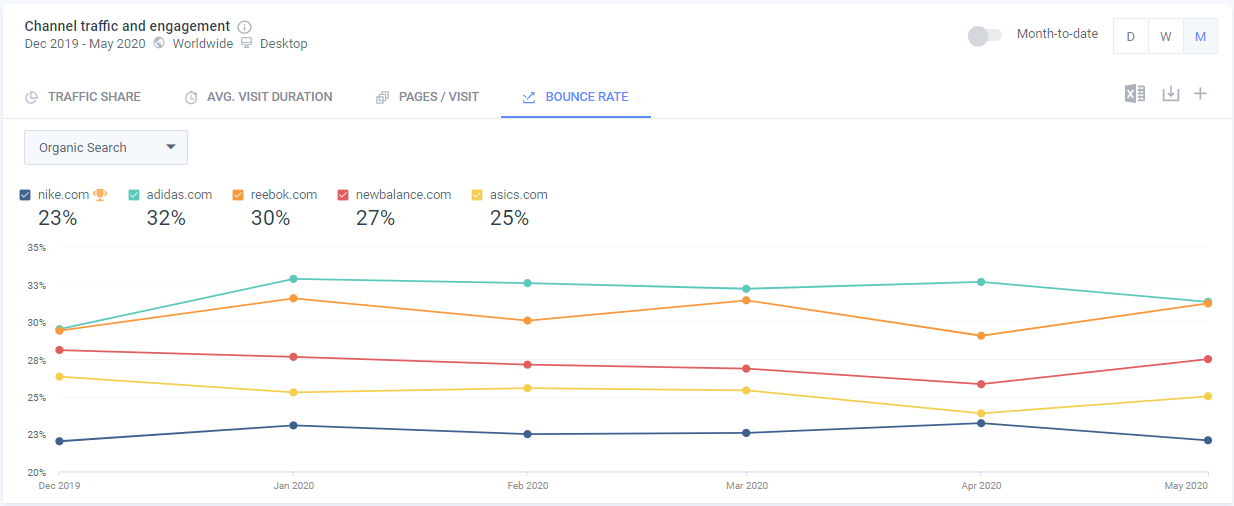The width and height of the screenshot is (1234, 506).
Task: Toggle the Month-to-date switch
Action: 984,36
